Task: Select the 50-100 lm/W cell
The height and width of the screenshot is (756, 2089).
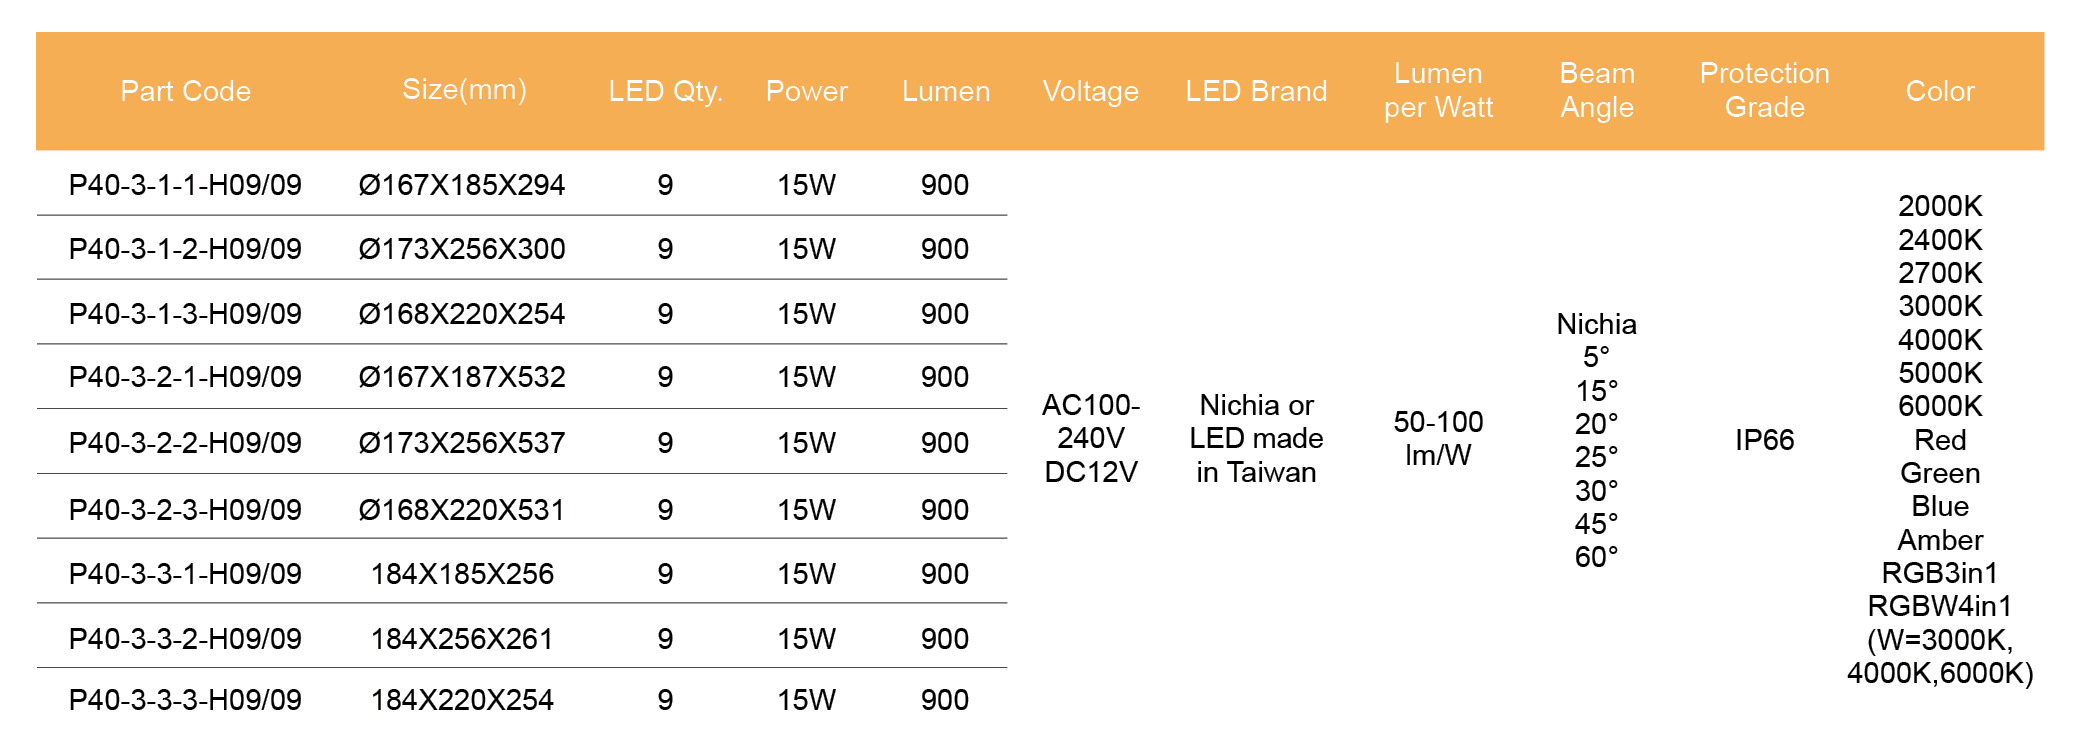Action: pos(1438,438)
